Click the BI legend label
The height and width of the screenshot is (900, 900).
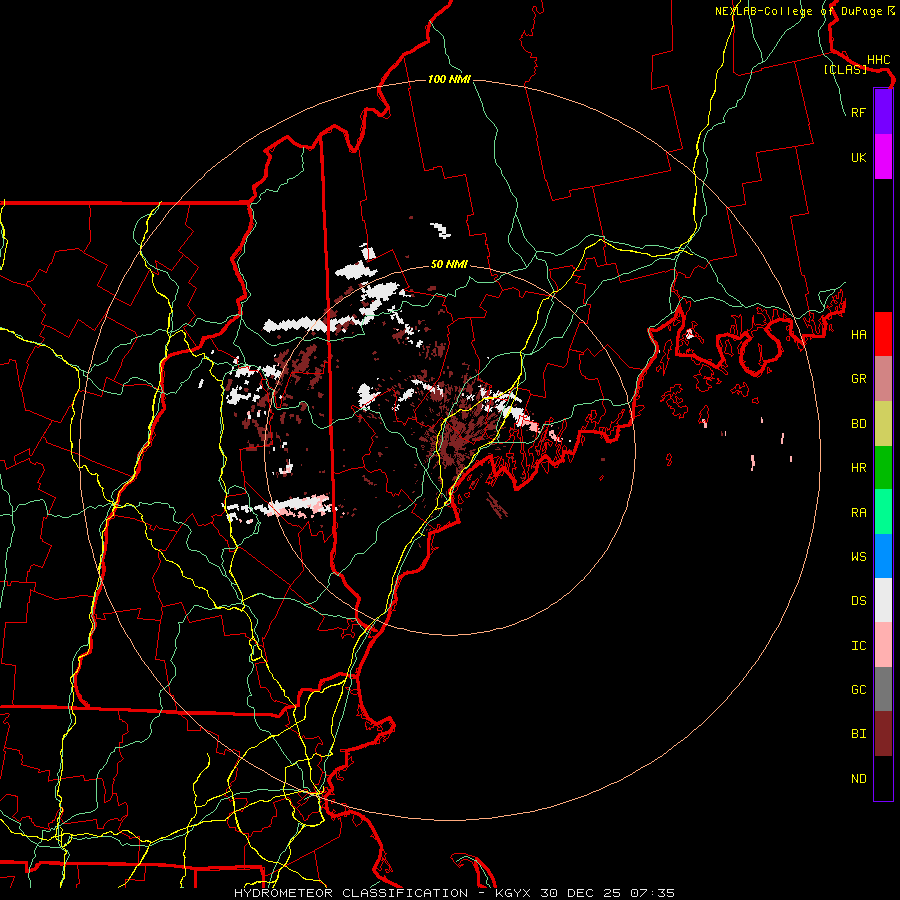pyautogui.click(x=858, y=734)
